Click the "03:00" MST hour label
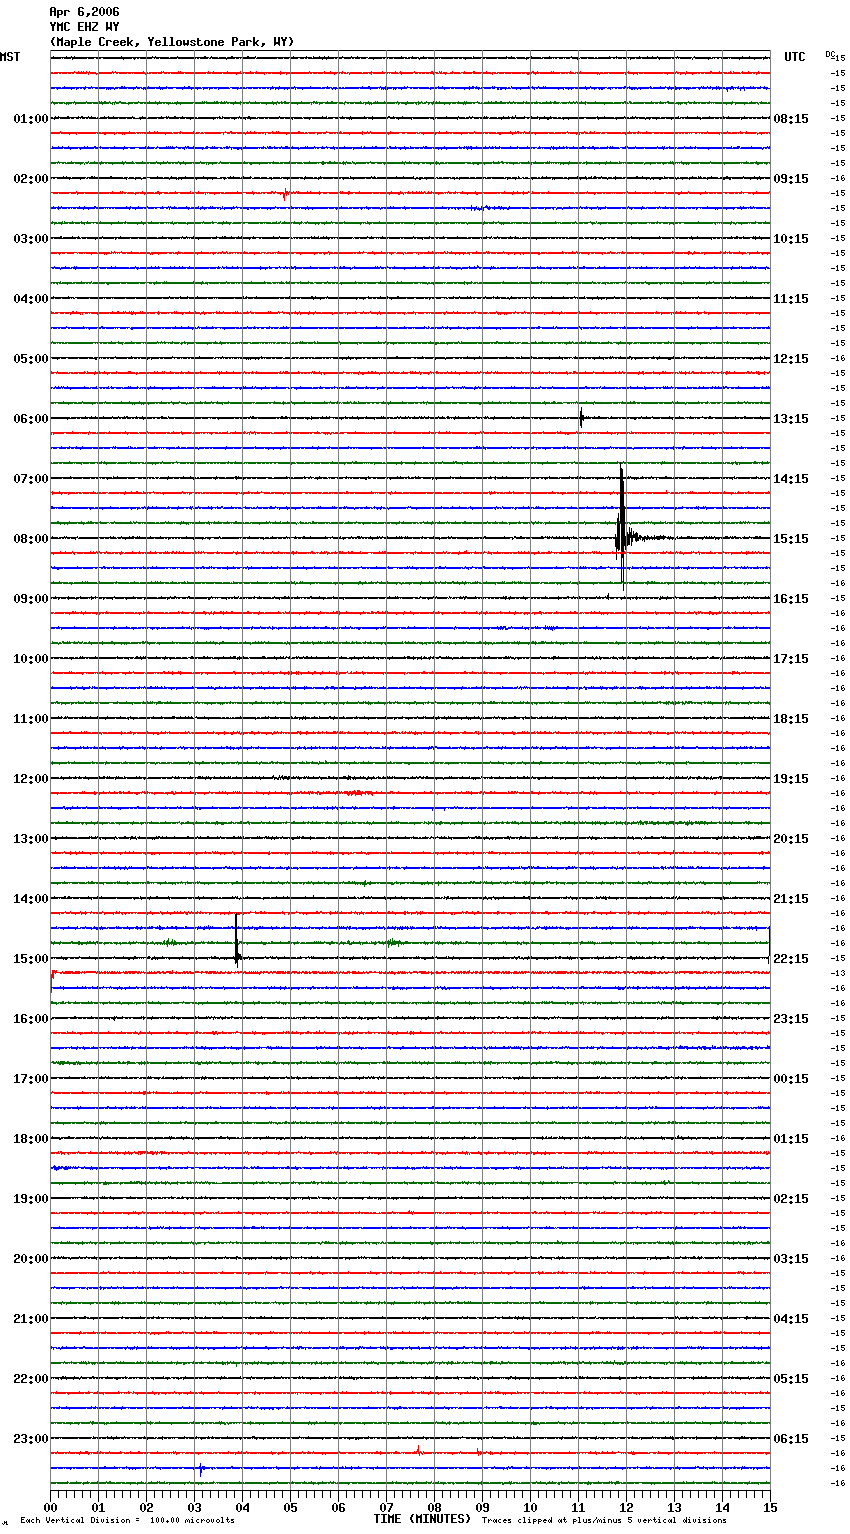 point(31,239)
